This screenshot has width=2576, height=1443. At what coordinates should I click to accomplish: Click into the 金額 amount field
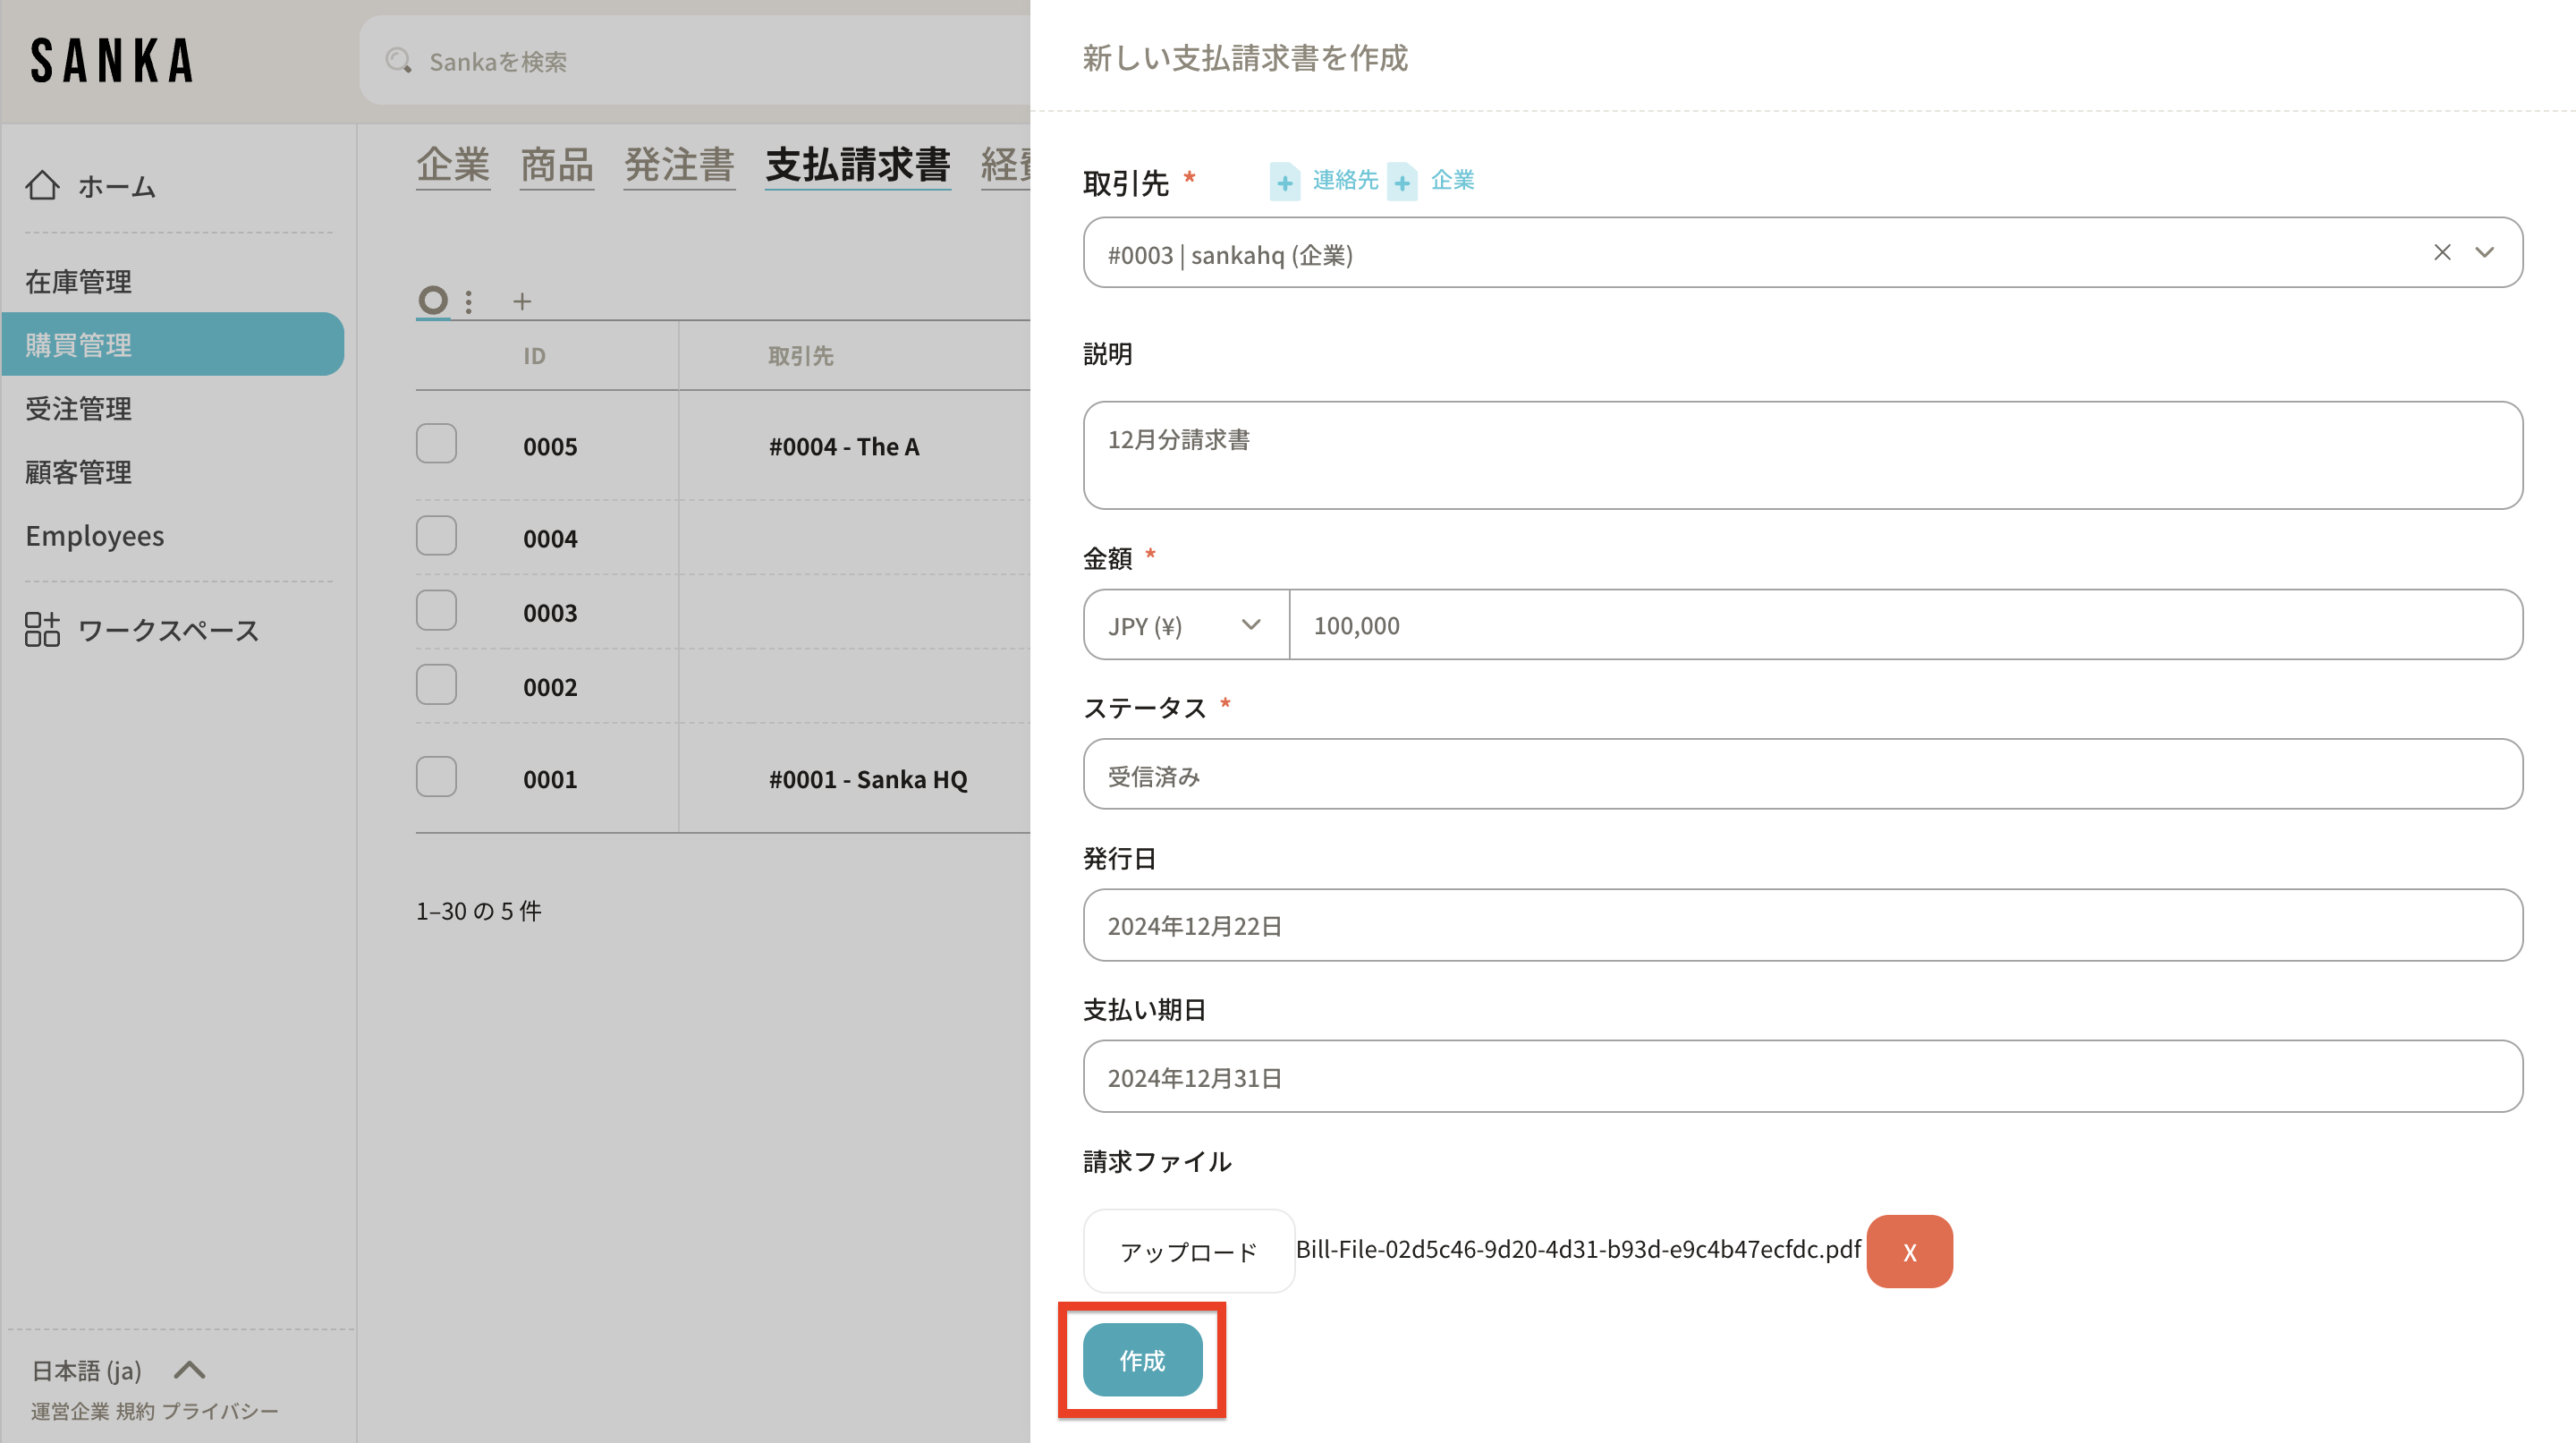coord(1900,625)
